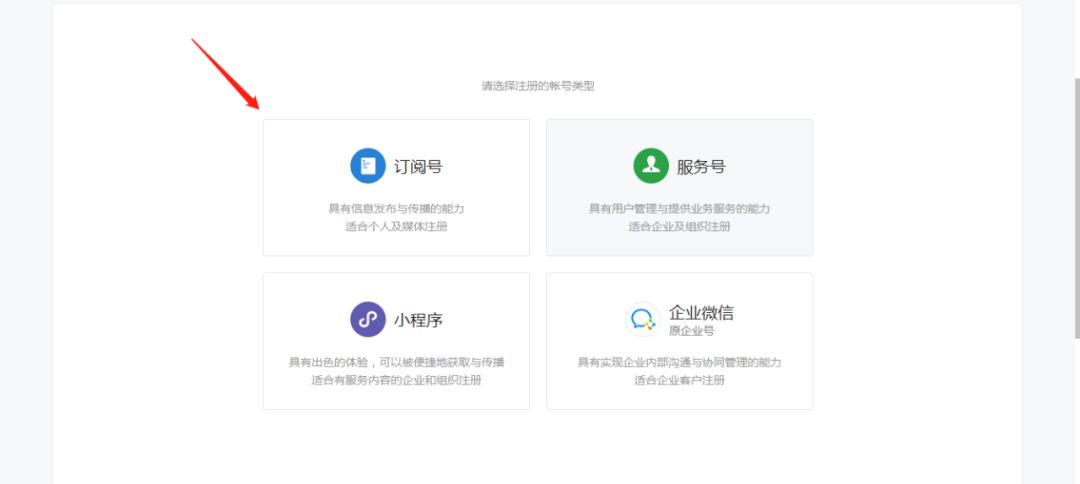Click 适合企业及组织注册 text

click(x=679, y=227)
